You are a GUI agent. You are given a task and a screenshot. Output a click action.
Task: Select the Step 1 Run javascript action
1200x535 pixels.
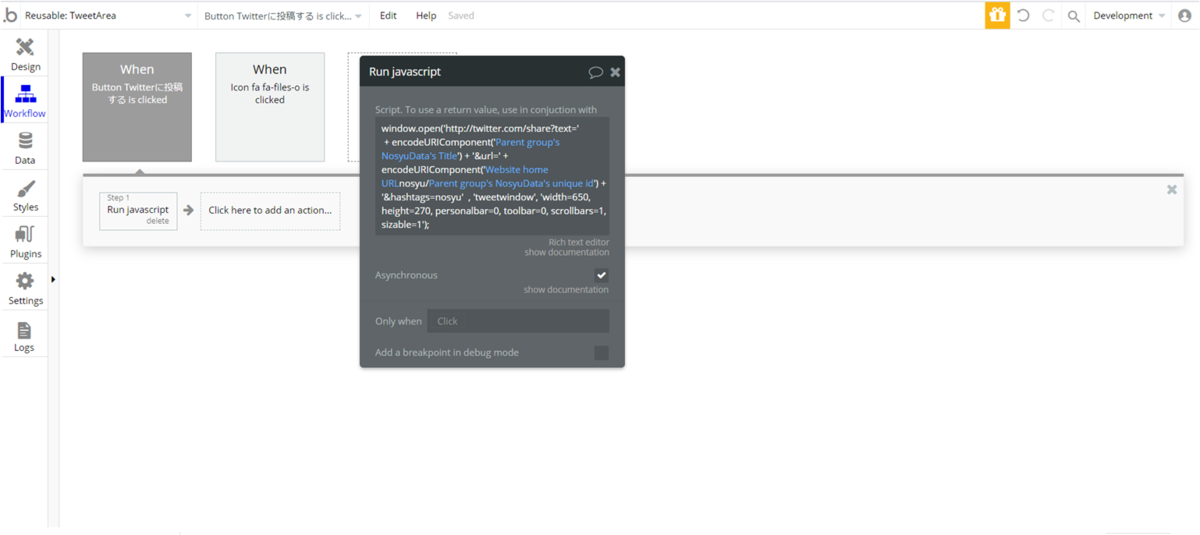[138, 210]
